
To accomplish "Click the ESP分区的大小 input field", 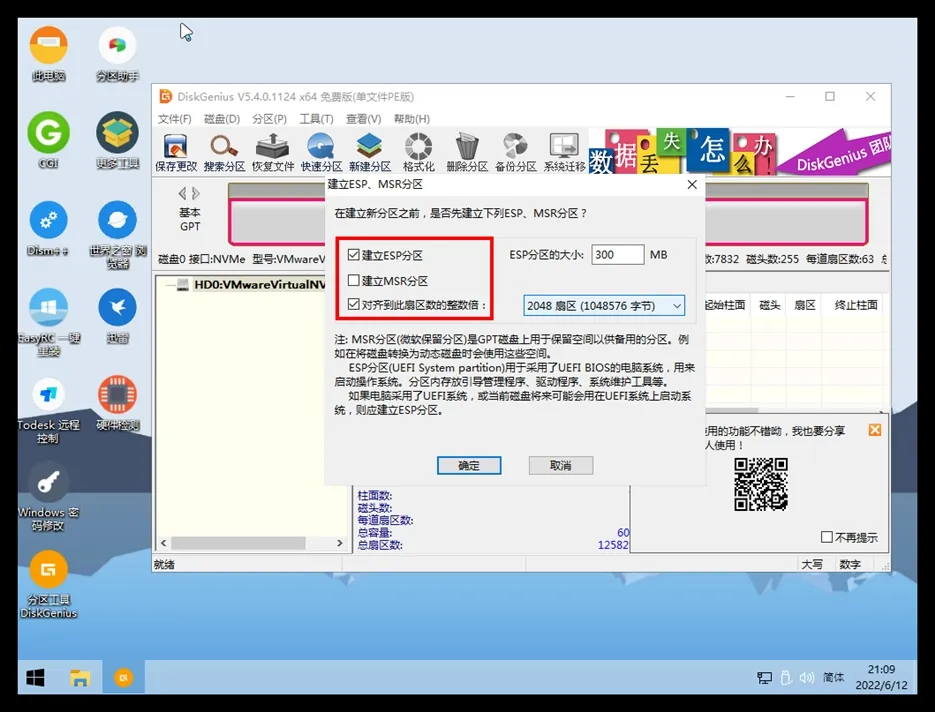I will 617,255.
